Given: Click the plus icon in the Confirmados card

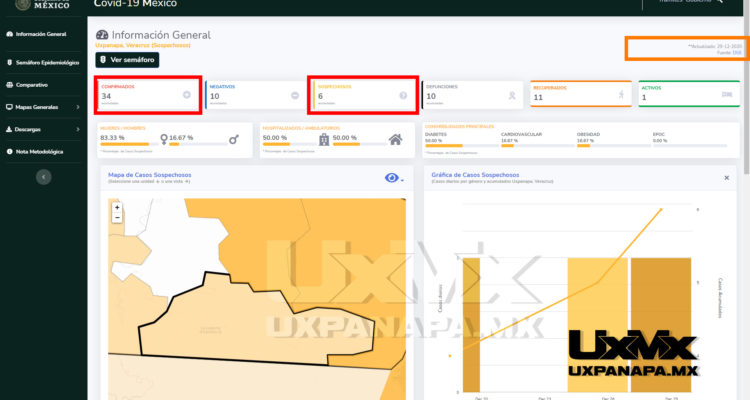Looking at the screenshot, I should [187, 95].
